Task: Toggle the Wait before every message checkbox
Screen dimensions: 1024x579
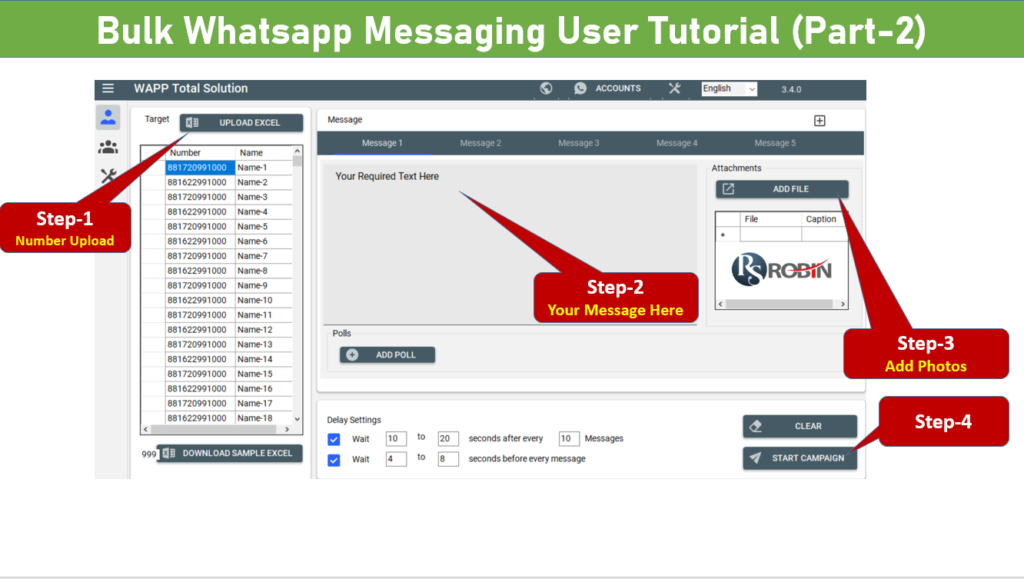Action: click(x=334, y=460)
